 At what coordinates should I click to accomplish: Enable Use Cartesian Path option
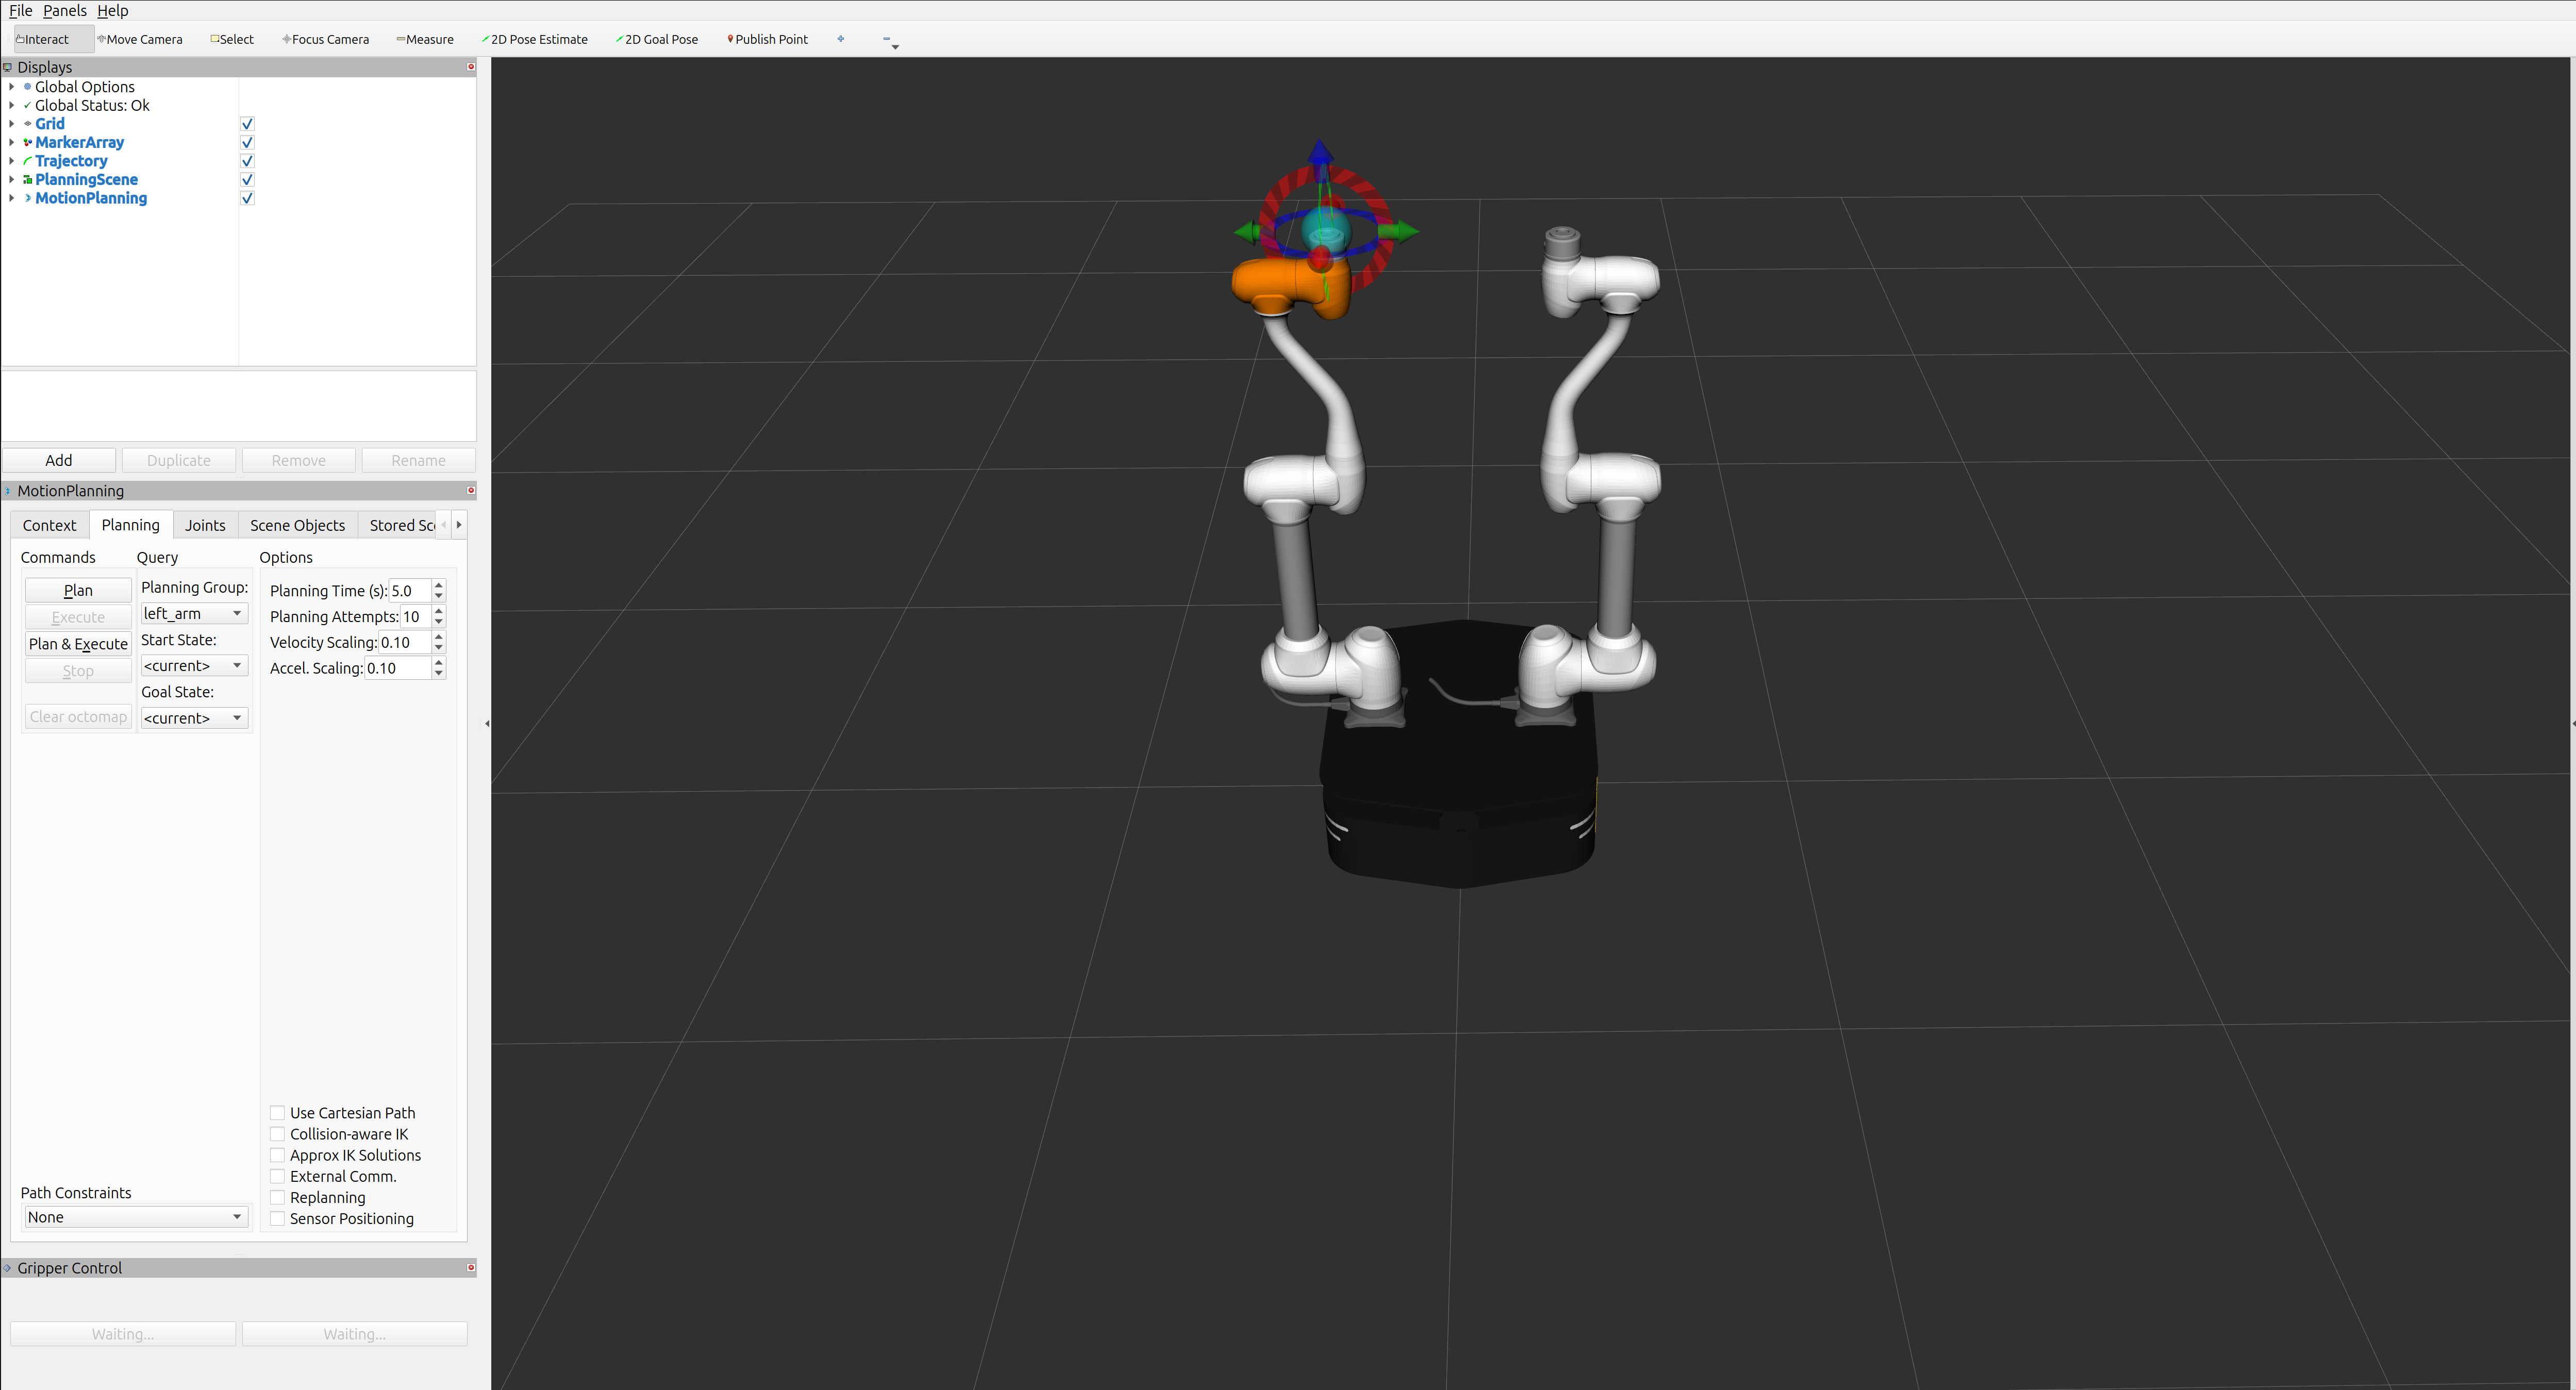(x=278, y=1112)
